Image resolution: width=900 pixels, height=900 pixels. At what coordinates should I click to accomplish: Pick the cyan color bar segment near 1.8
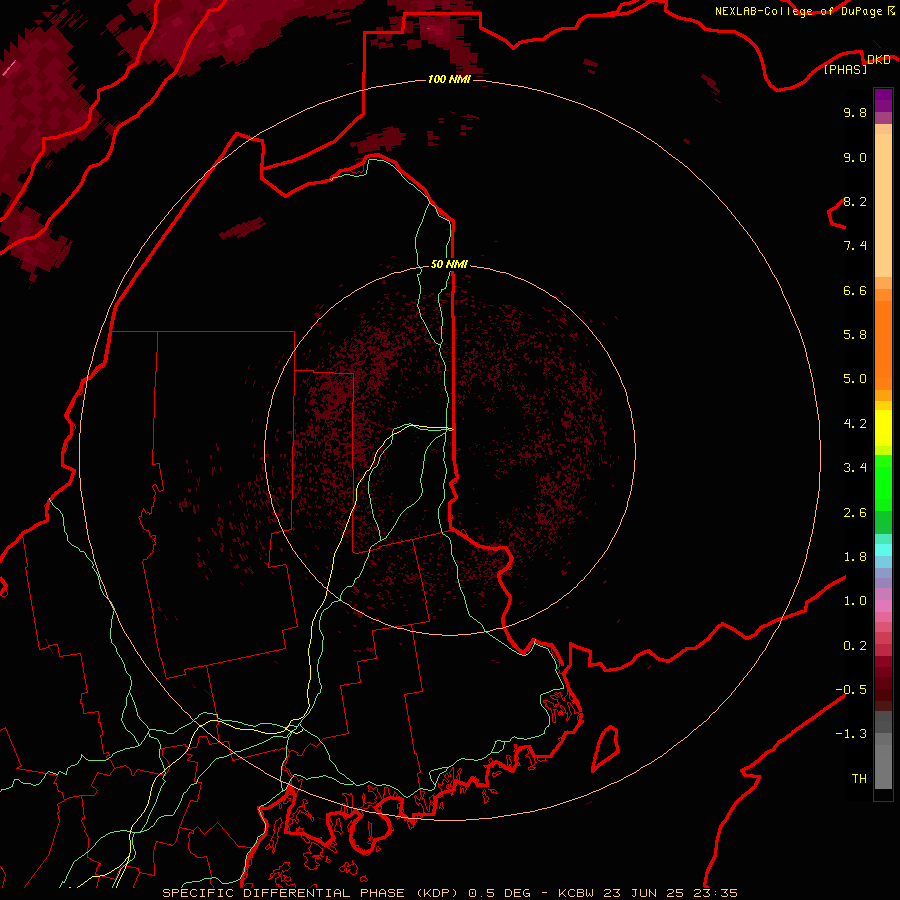pos(883,550)
